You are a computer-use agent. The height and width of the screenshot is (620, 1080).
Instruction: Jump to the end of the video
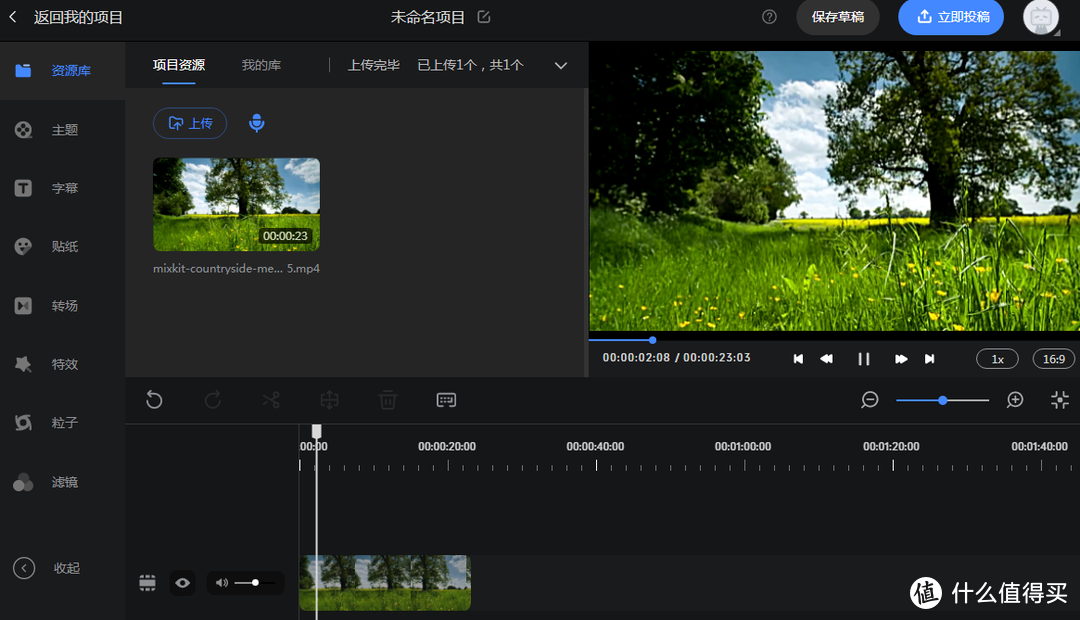(x=929, y=359)
